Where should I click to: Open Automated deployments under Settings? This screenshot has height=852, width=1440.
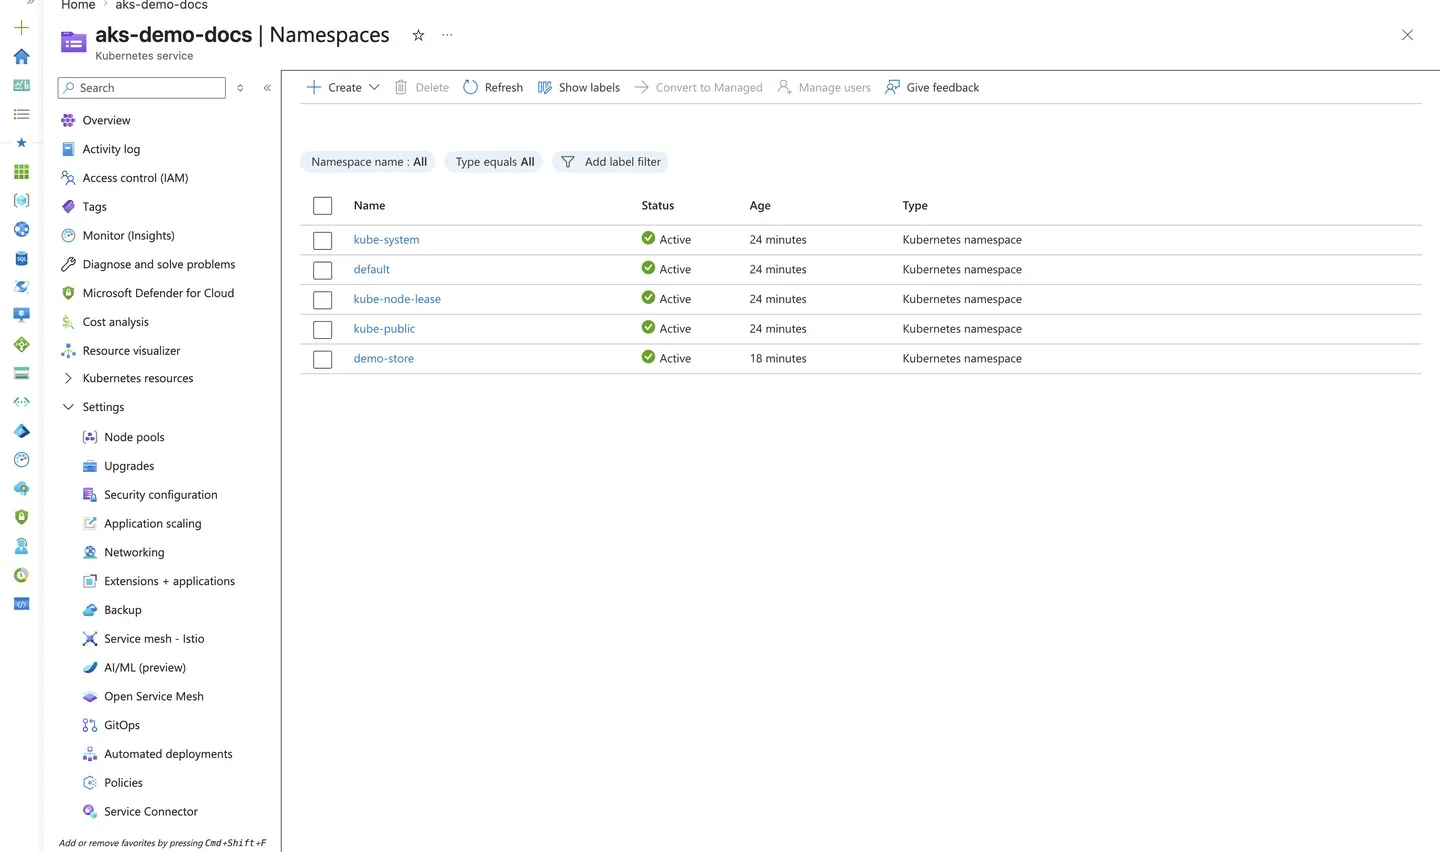click(168, 754)
